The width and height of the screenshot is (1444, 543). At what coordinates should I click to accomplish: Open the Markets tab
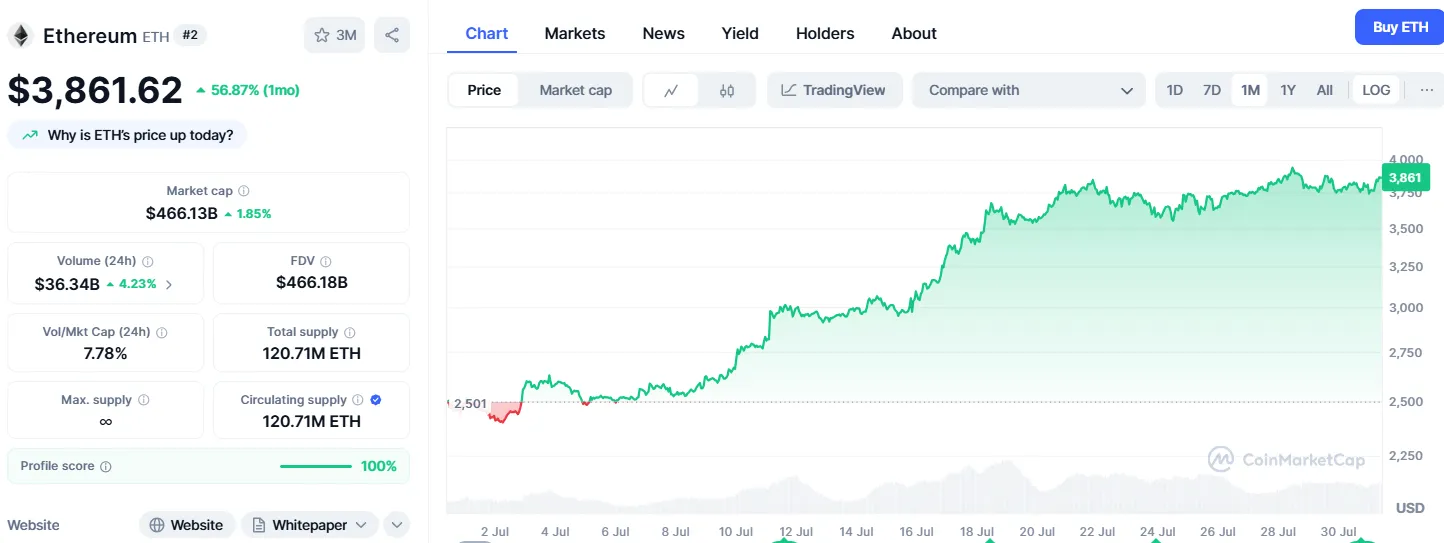click(x=575, y=33)
